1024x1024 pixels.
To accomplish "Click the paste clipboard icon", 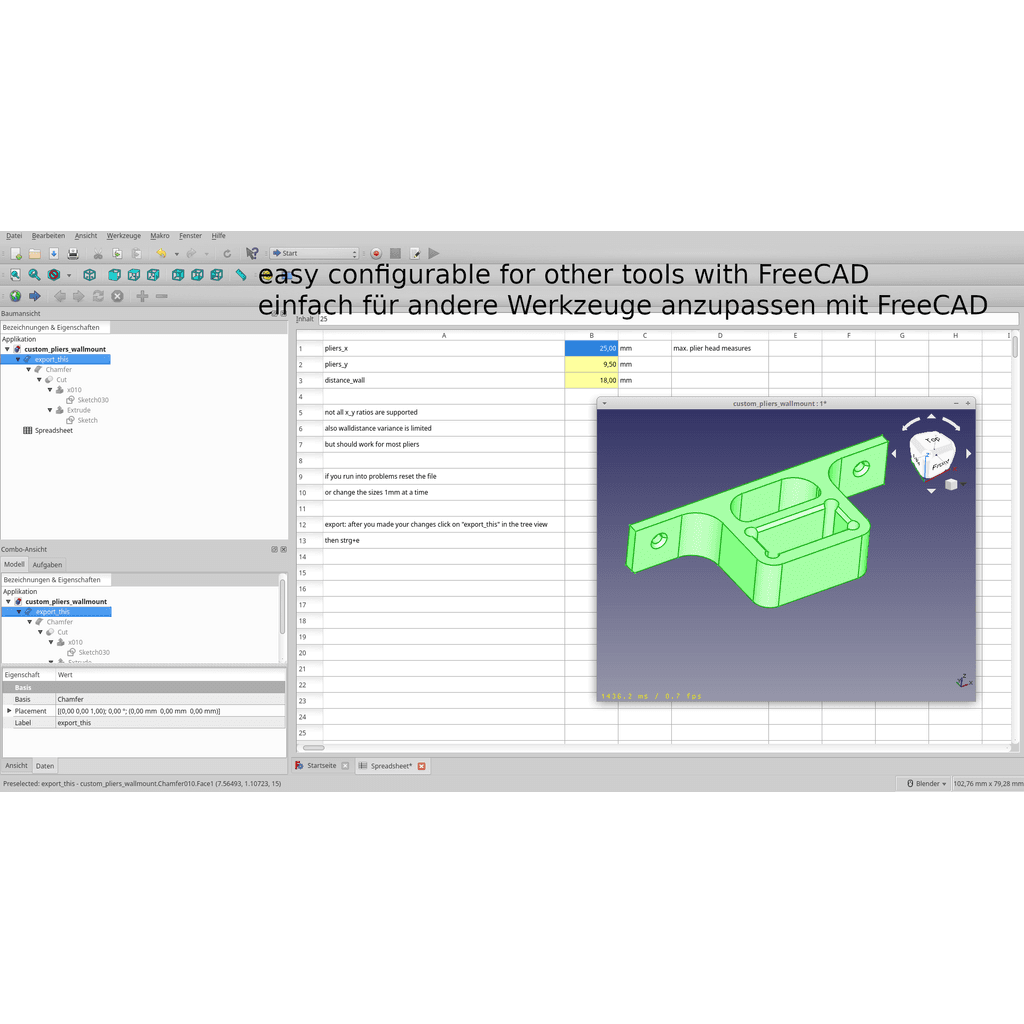I will point(136,253).
